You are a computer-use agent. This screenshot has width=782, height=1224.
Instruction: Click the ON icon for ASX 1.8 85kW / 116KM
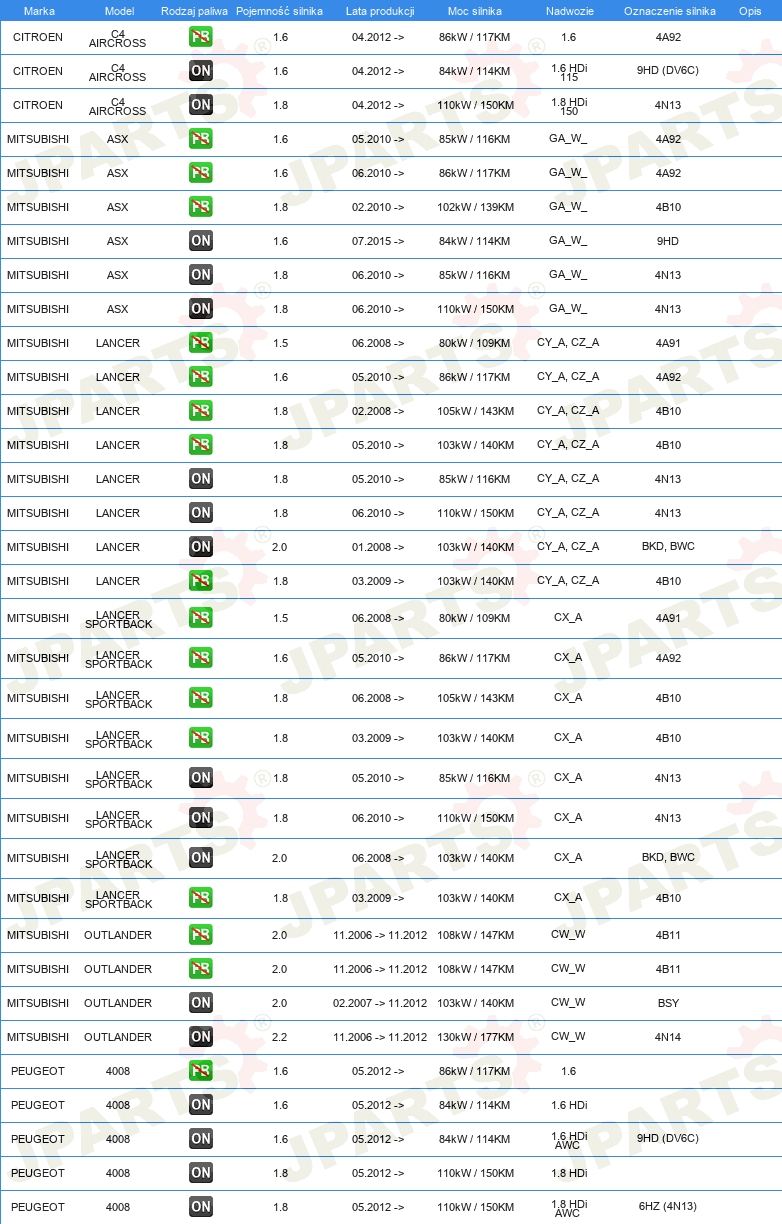click(x=201, y=275)
